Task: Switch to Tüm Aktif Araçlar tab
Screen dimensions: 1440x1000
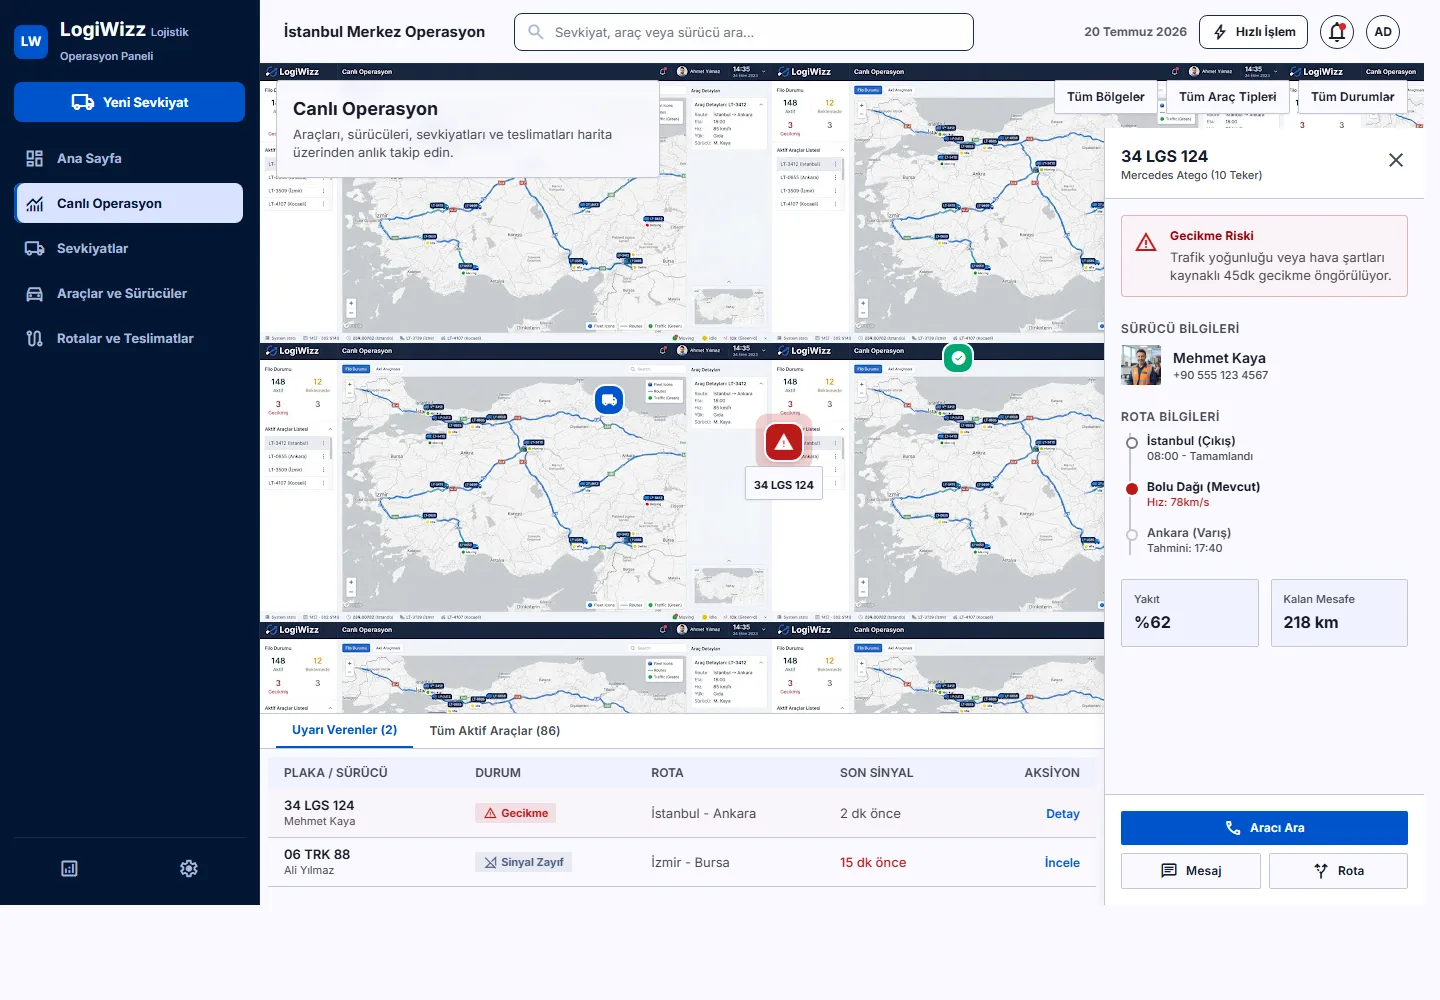Action: [495, 731]
